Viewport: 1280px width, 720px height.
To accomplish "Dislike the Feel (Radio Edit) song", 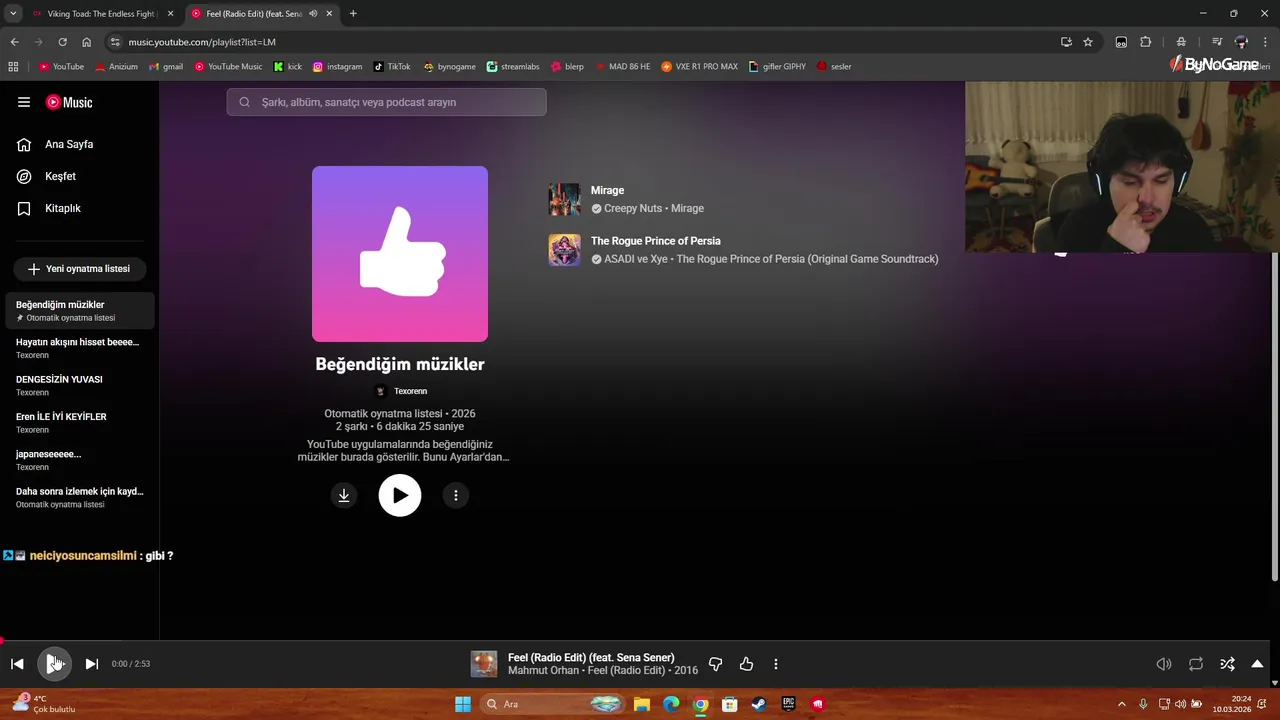I will (715, 664).
